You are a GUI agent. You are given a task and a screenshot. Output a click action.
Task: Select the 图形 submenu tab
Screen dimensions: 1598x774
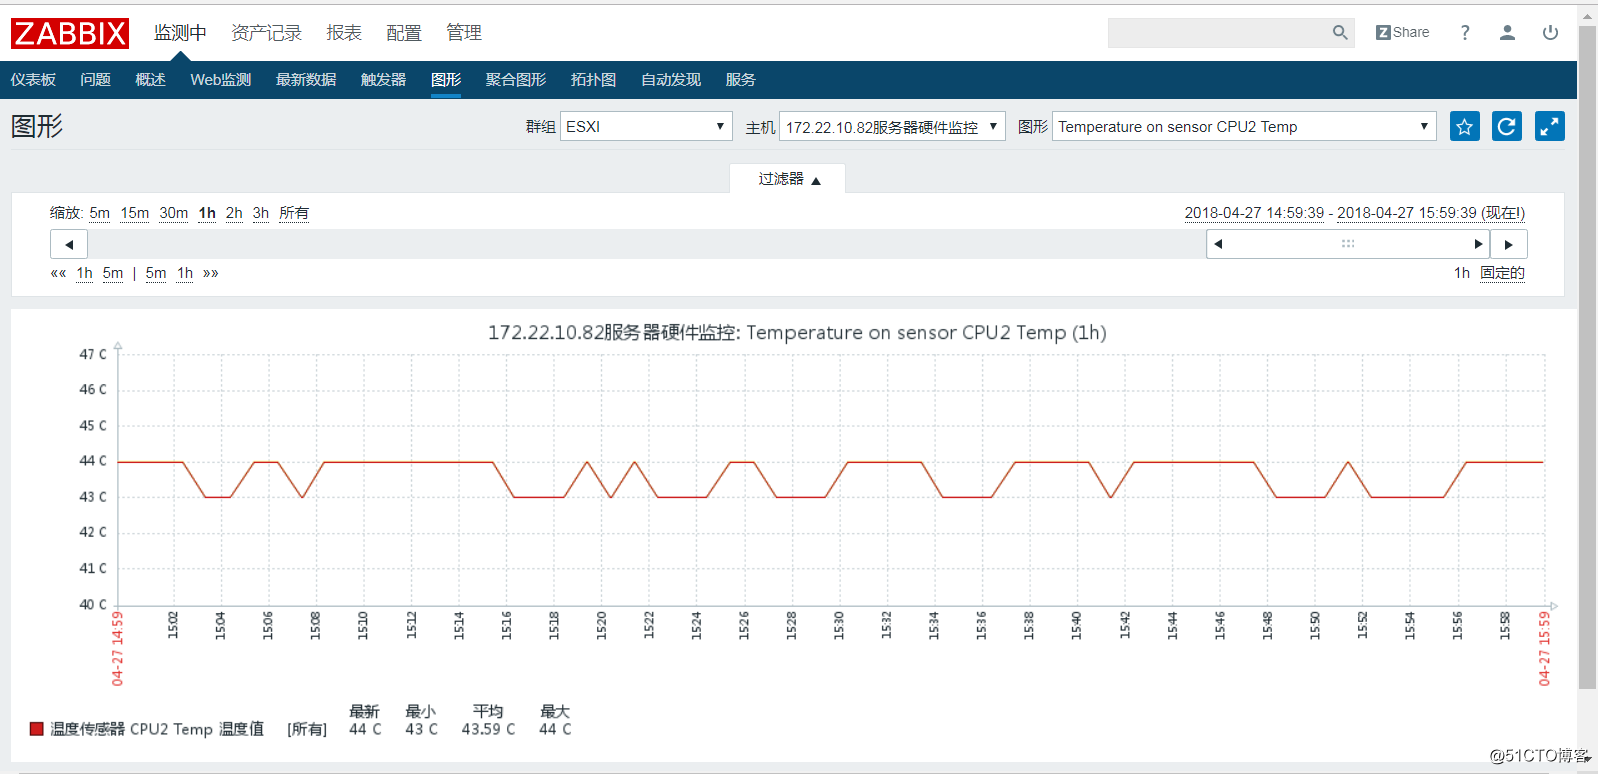(x=446, y=80)
